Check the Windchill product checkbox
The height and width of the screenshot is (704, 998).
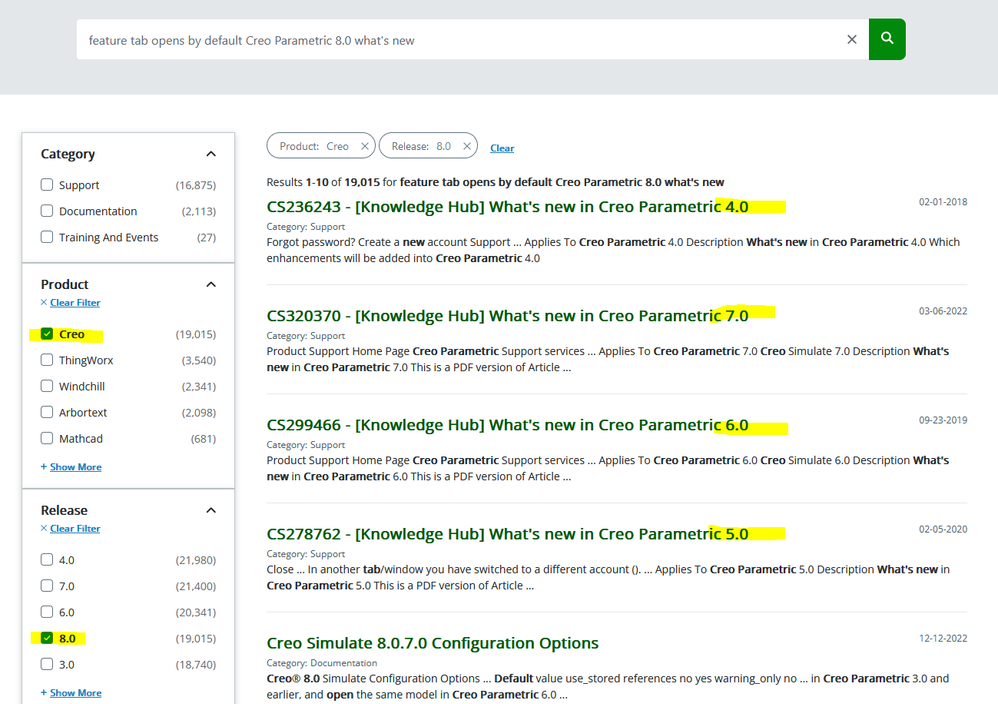[46, 386]
